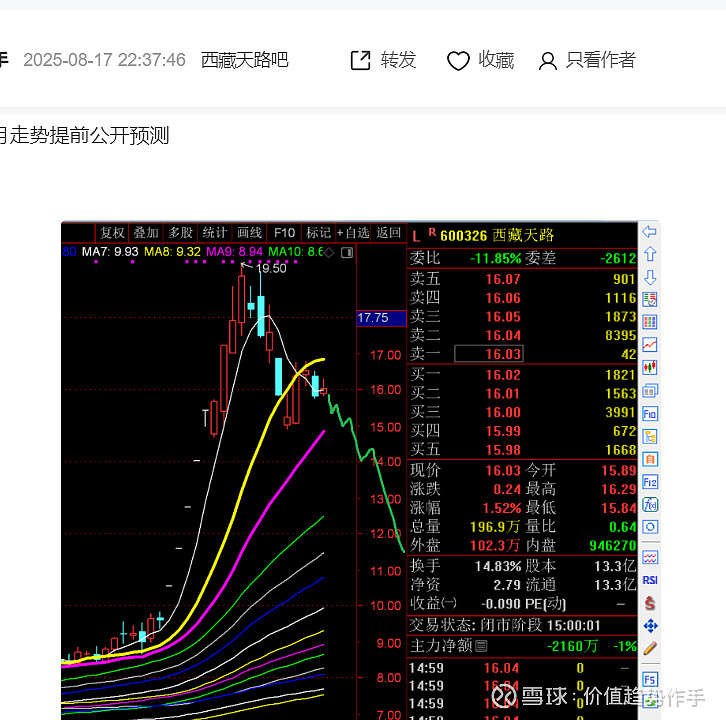Click the 19.50 high price label

tap(271, 269)
